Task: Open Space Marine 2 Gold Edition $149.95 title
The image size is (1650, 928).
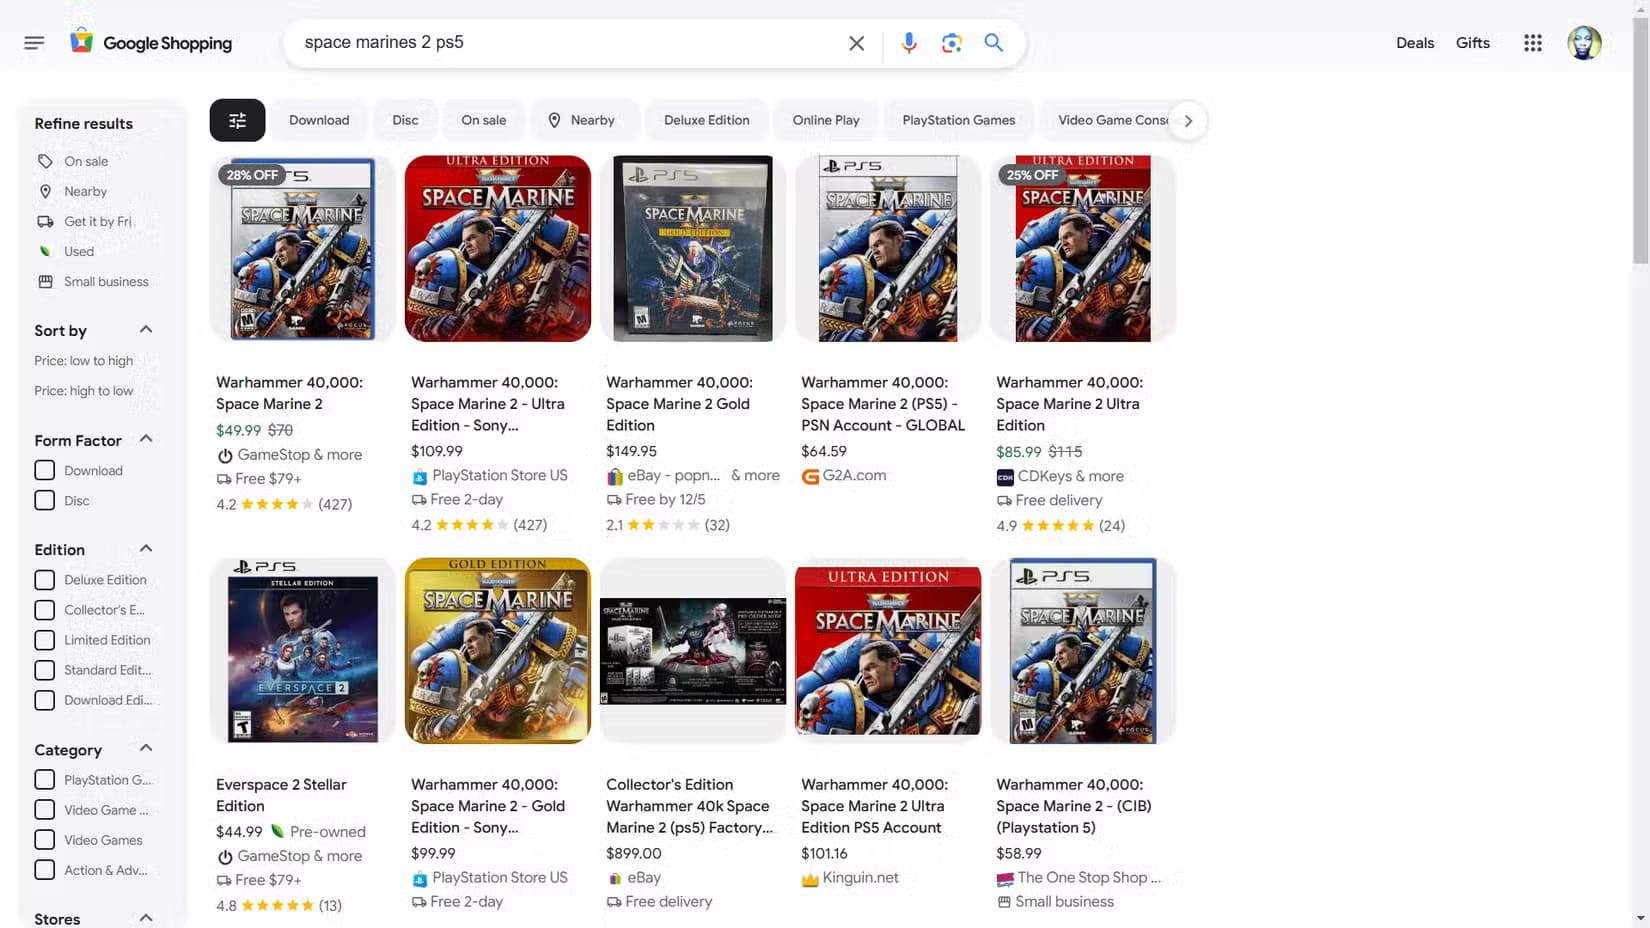Action: (x=679, y=404)
